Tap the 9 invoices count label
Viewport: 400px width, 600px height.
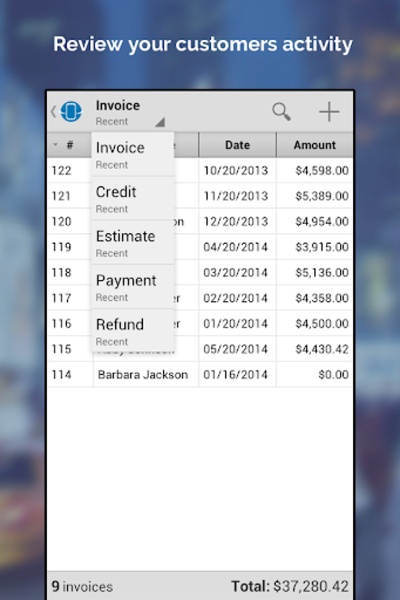[82, 587]
